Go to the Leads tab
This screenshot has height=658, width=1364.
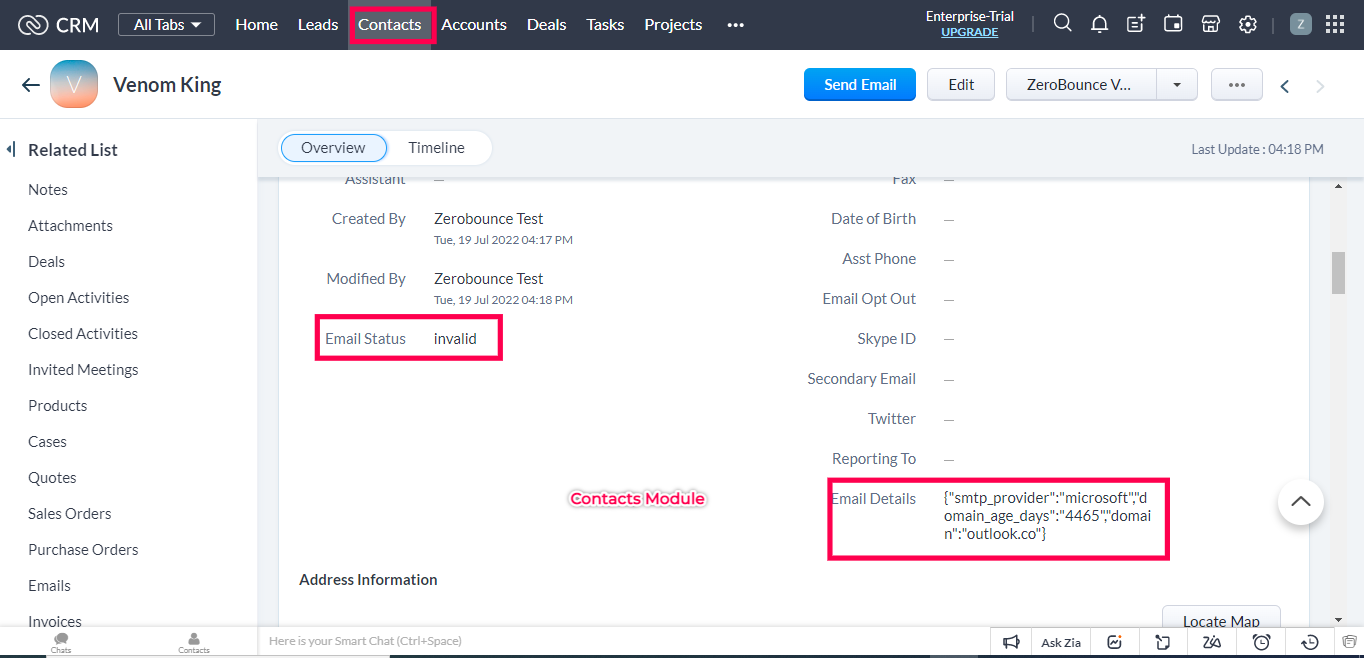[318, 24]
